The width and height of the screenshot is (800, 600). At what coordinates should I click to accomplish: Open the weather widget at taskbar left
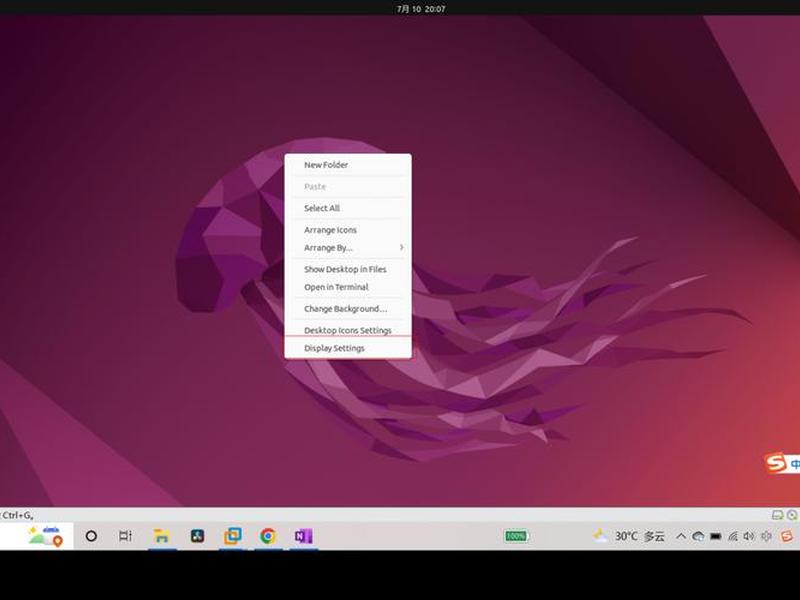pos(45,536)
